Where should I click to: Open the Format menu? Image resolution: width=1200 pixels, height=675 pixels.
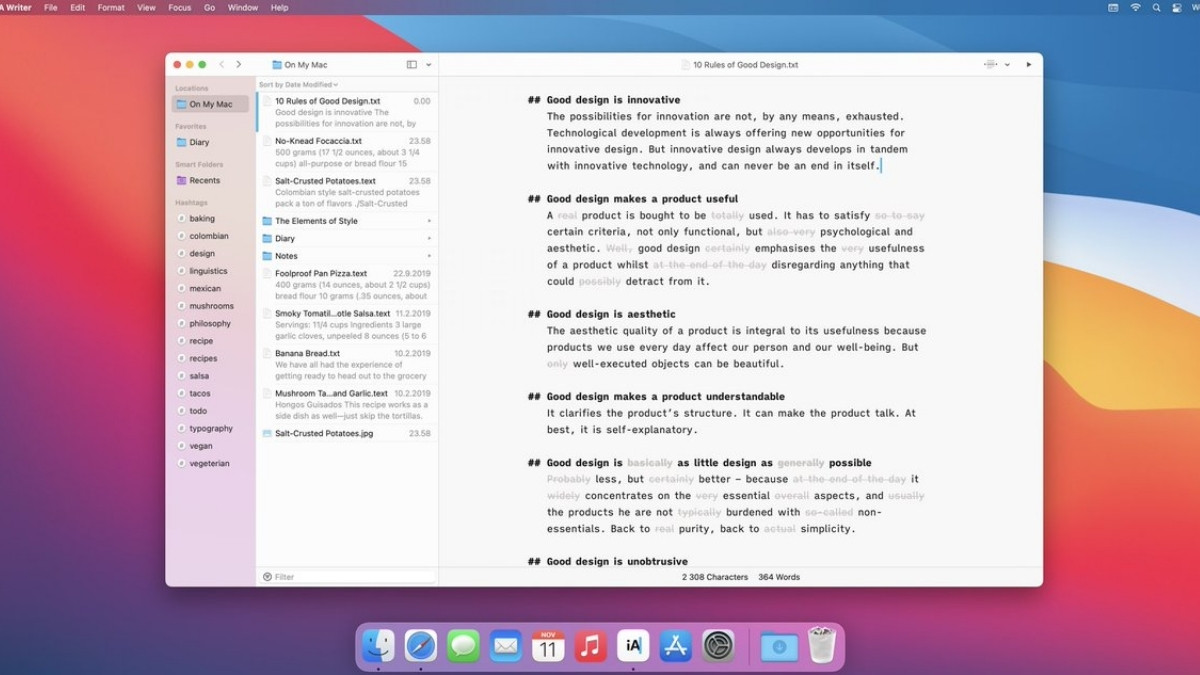(x=110, y=7)
